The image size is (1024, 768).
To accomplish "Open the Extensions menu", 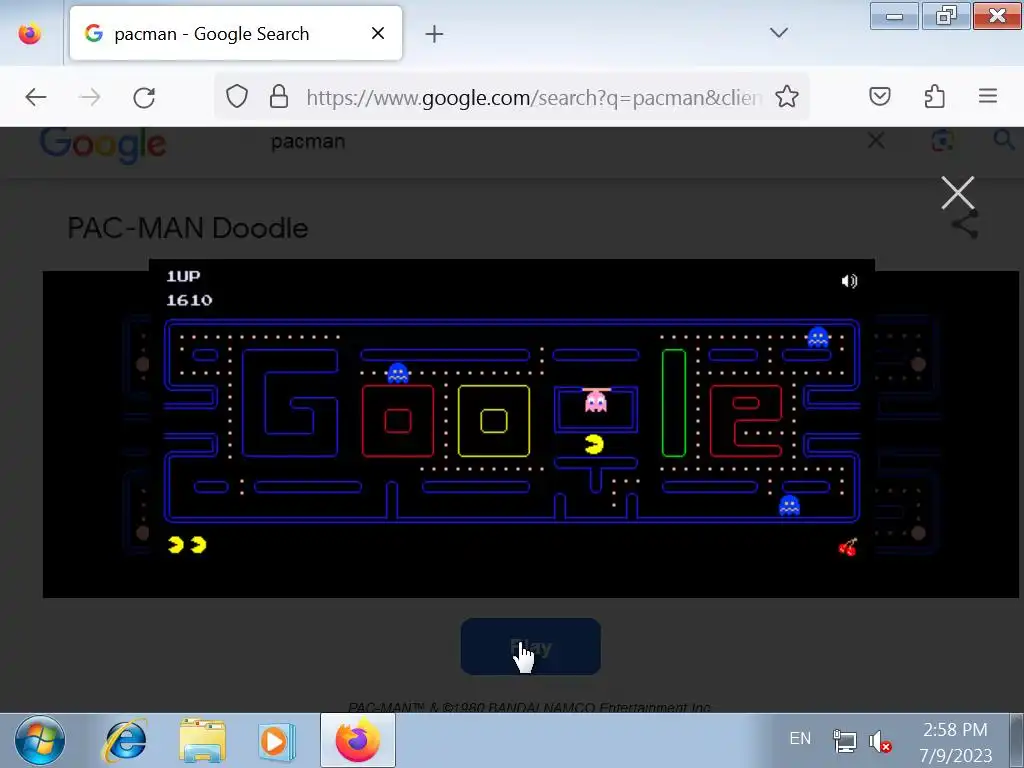I will [934, 97].
